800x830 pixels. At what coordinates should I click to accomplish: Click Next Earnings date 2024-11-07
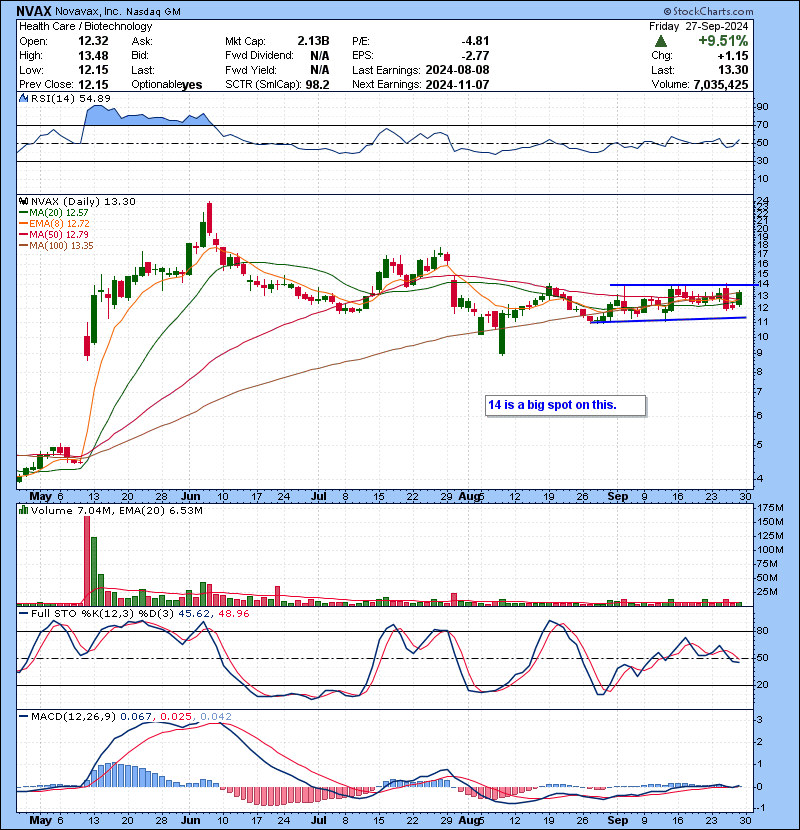[457, 84]
